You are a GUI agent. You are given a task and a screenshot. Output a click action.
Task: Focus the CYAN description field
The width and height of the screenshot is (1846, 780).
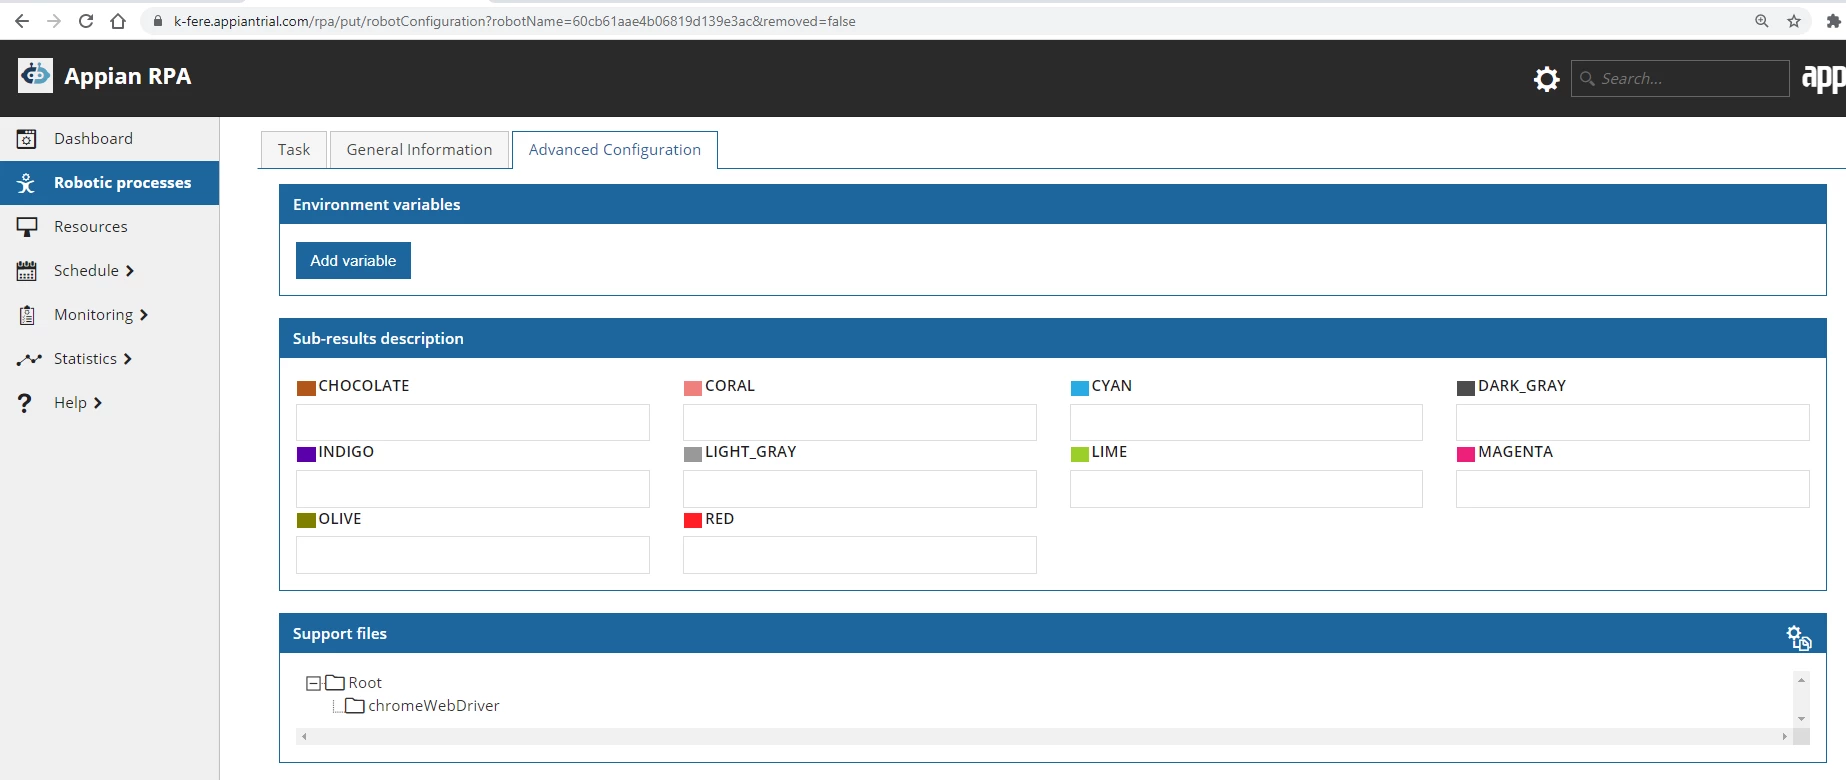pyautogui.click(x=1246, y=422)
